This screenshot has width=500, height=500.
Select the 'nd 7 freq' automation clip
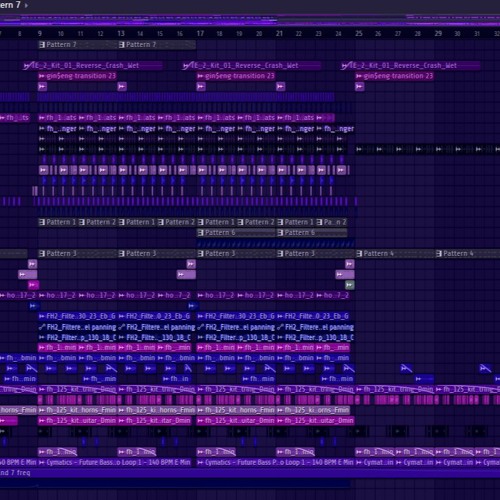(250, 473)
